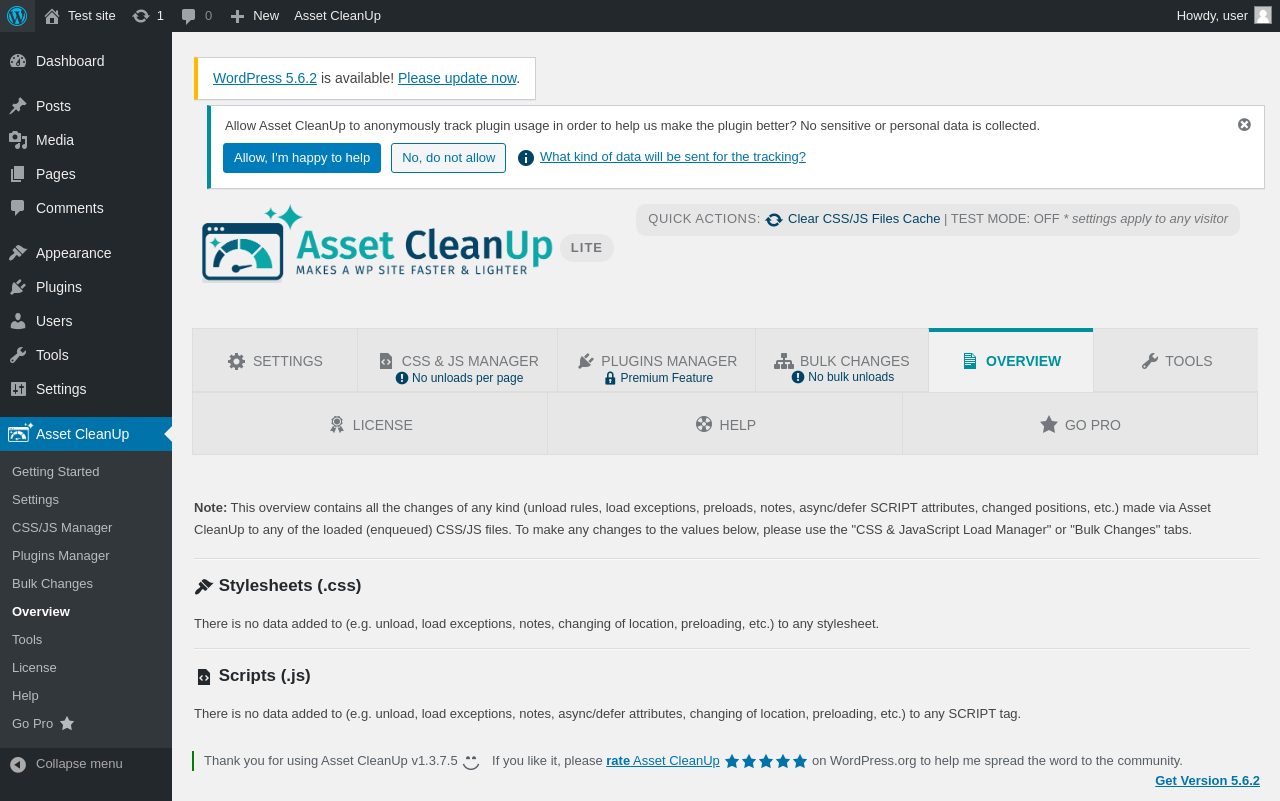This screenshot has height=801, width=1280.
Task: Click the Scripts (.js) heading
Action: tap(265, 676)
